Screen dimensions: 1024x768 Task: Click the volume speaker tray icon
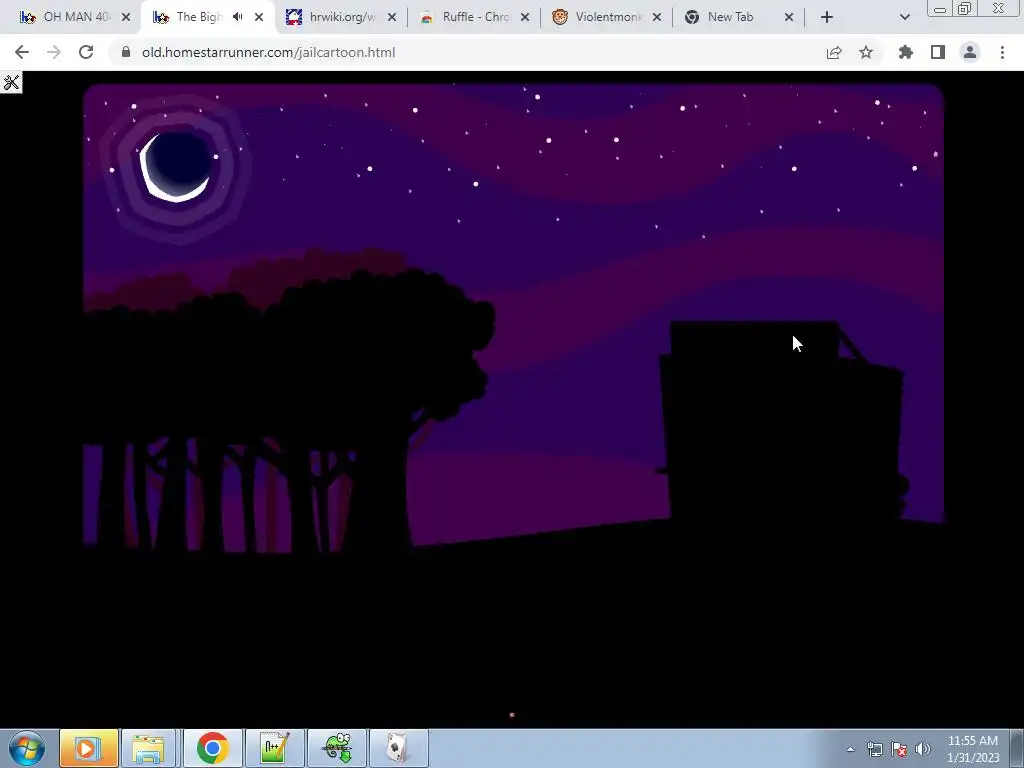click(x=923, y=749)
